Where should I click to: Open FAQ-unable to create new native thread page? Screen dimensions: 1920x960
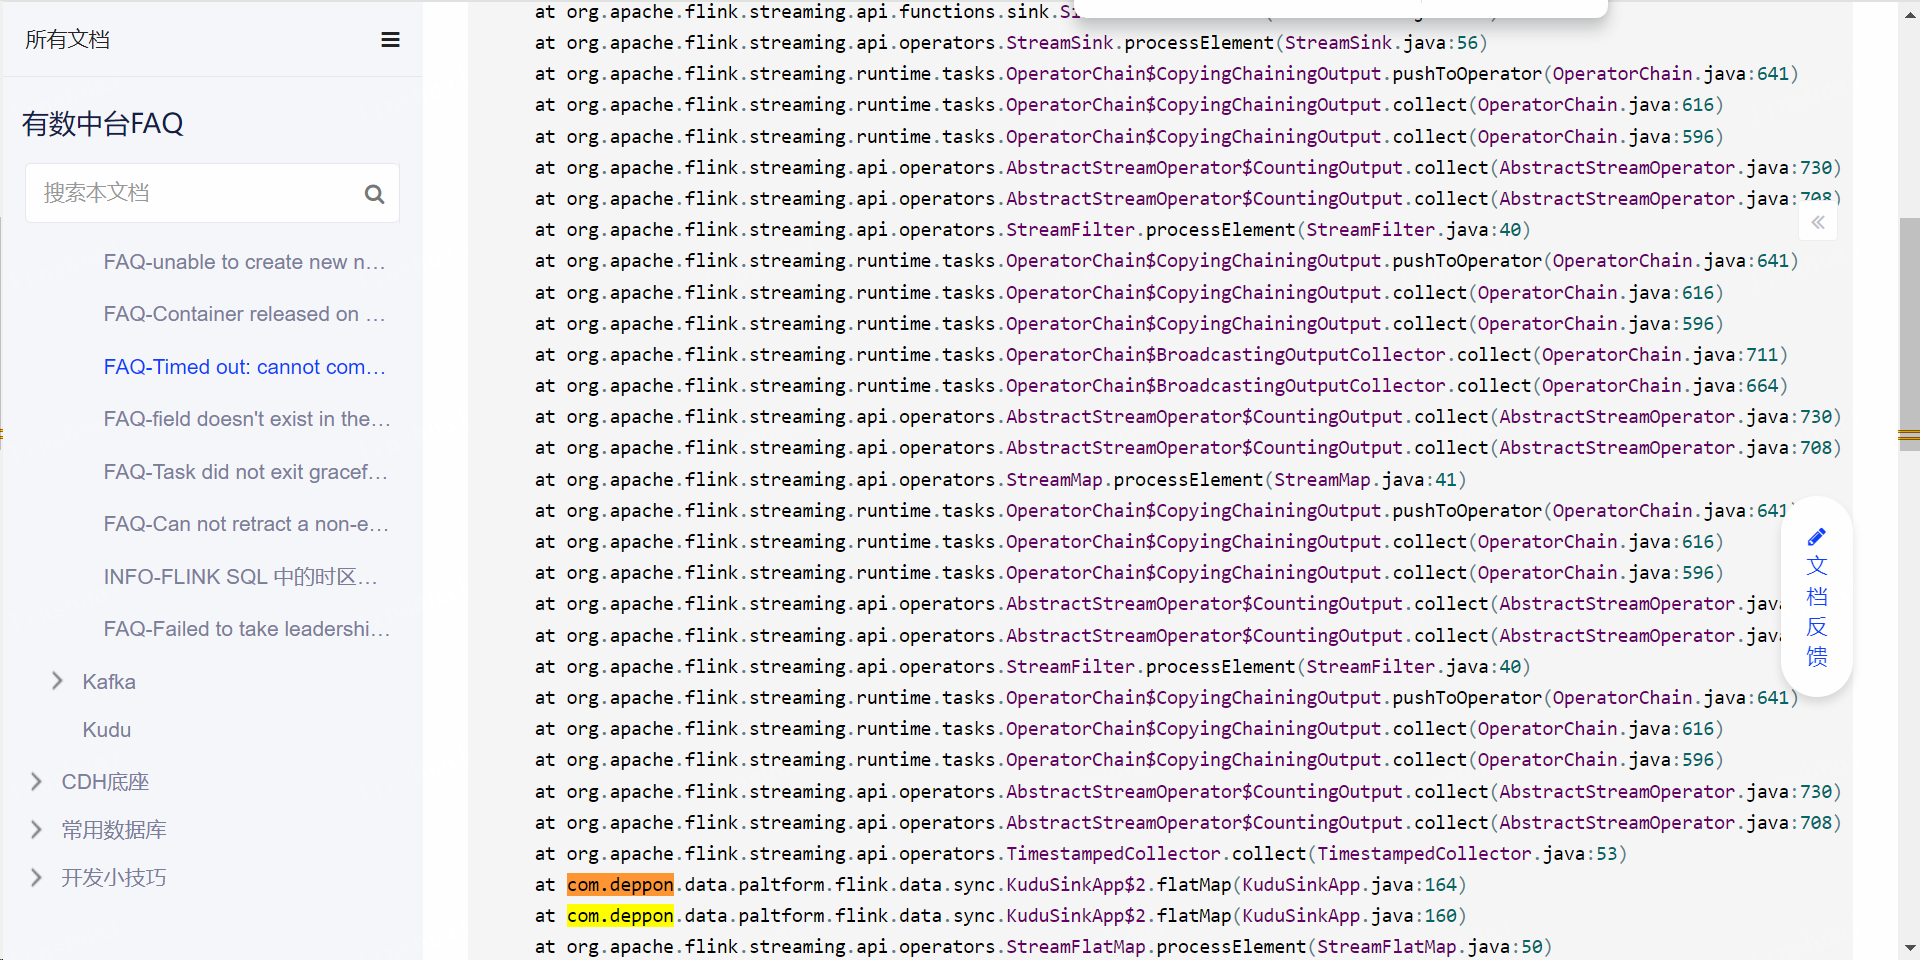[244, 262]
